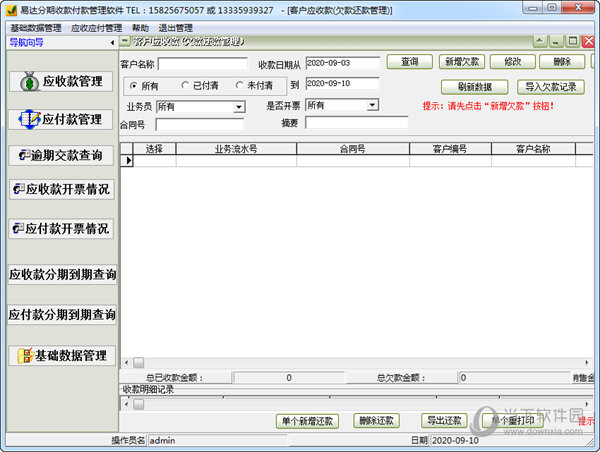
Task: Open 基础数据管理 sidebar item
Action: click(62, 355)
